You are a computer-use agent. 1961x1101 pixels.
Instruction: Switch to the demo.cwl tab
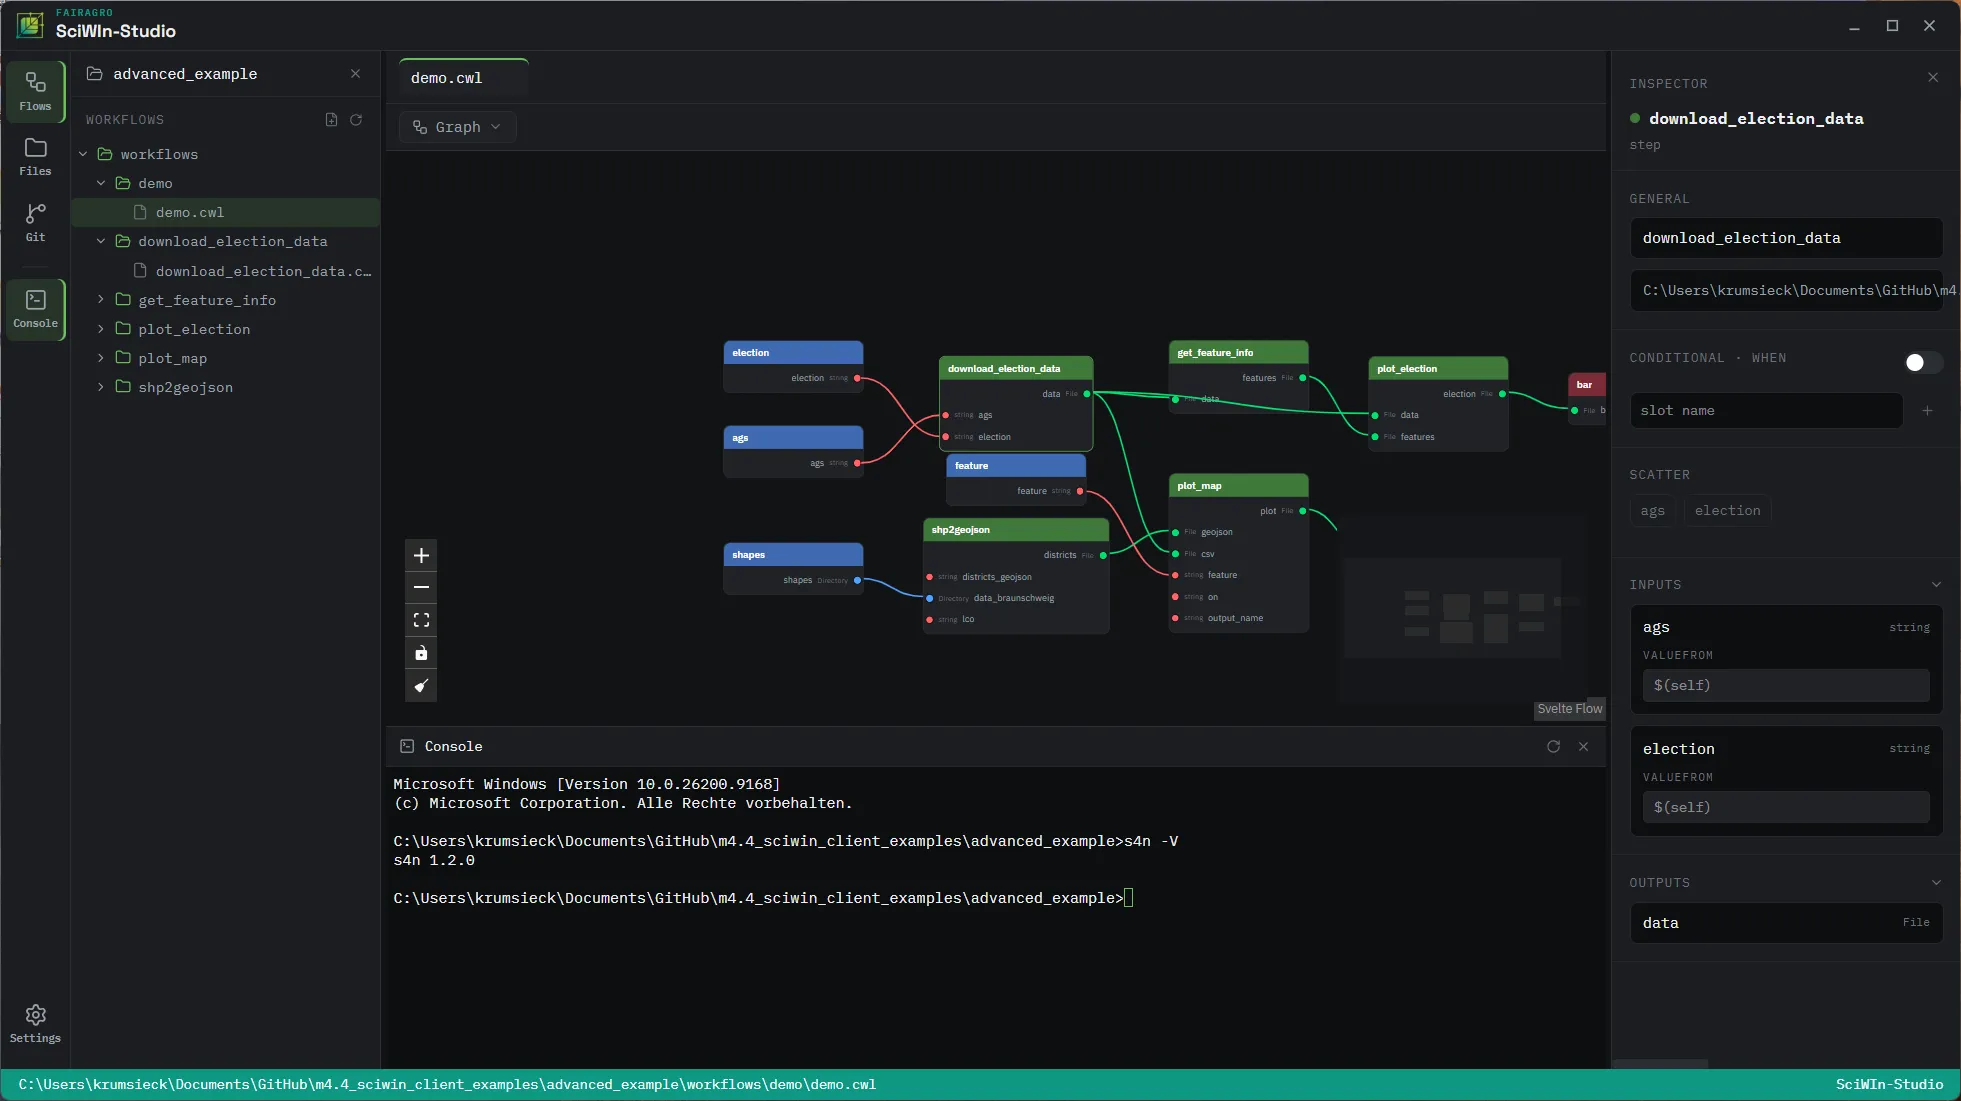pos(463,78)
